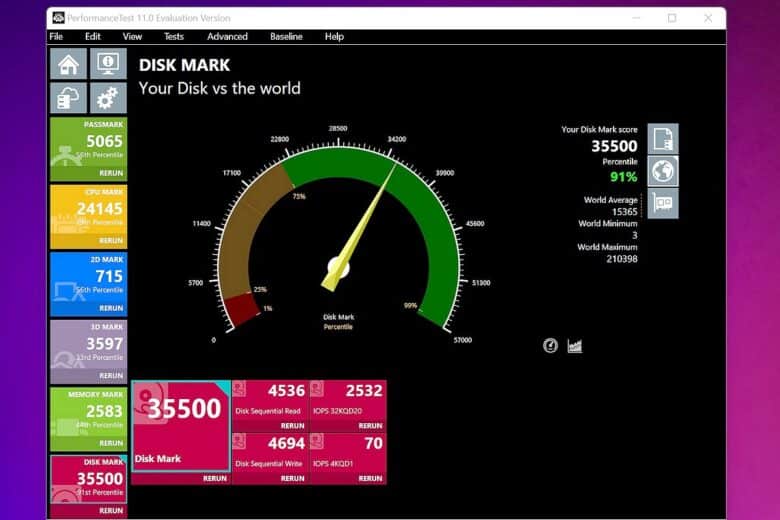Screen dimensions: 780x520
Task: Rerun the IOPS 4KQD1 test
Action: pos(370,478)
